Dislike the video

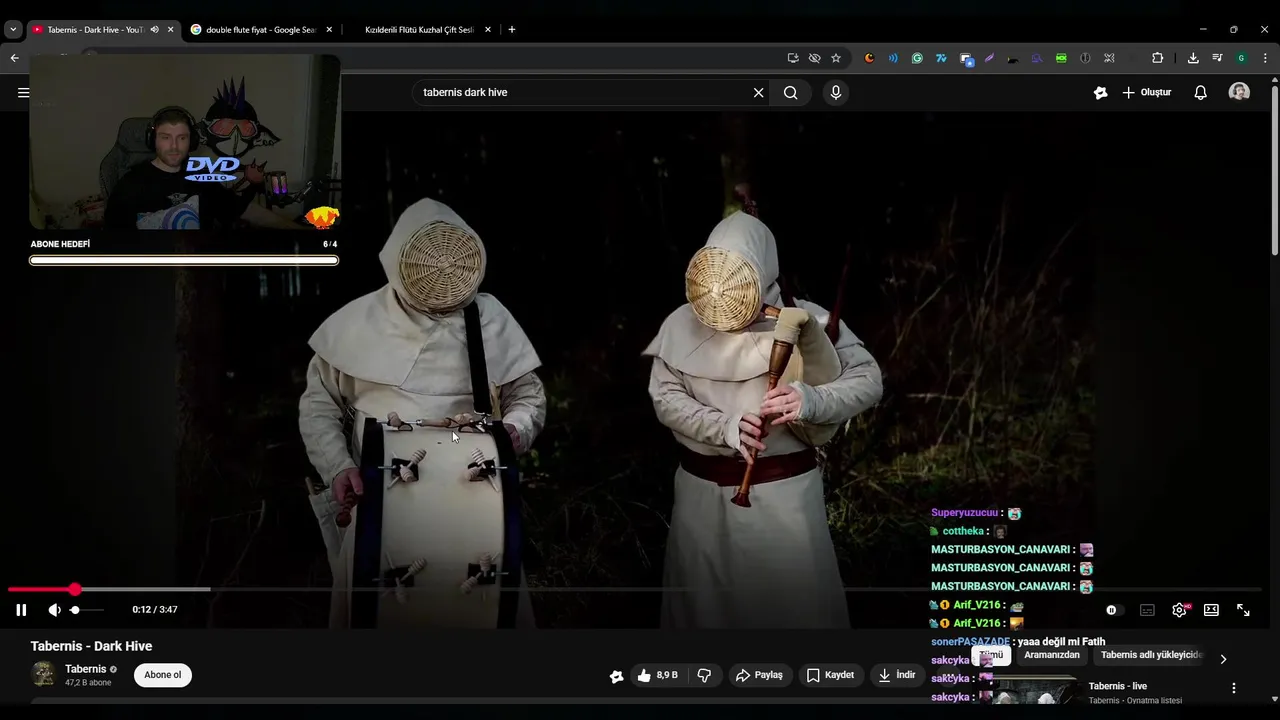[704, 675]
